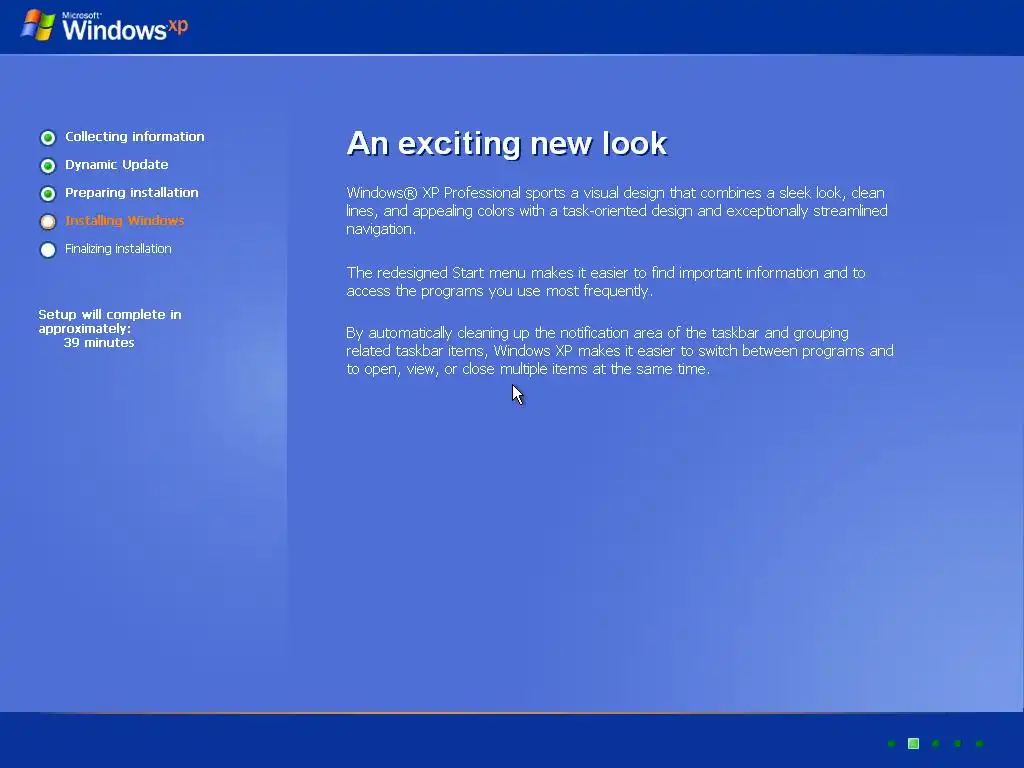Click the Setup will complete in approximately text

[110, 321]
